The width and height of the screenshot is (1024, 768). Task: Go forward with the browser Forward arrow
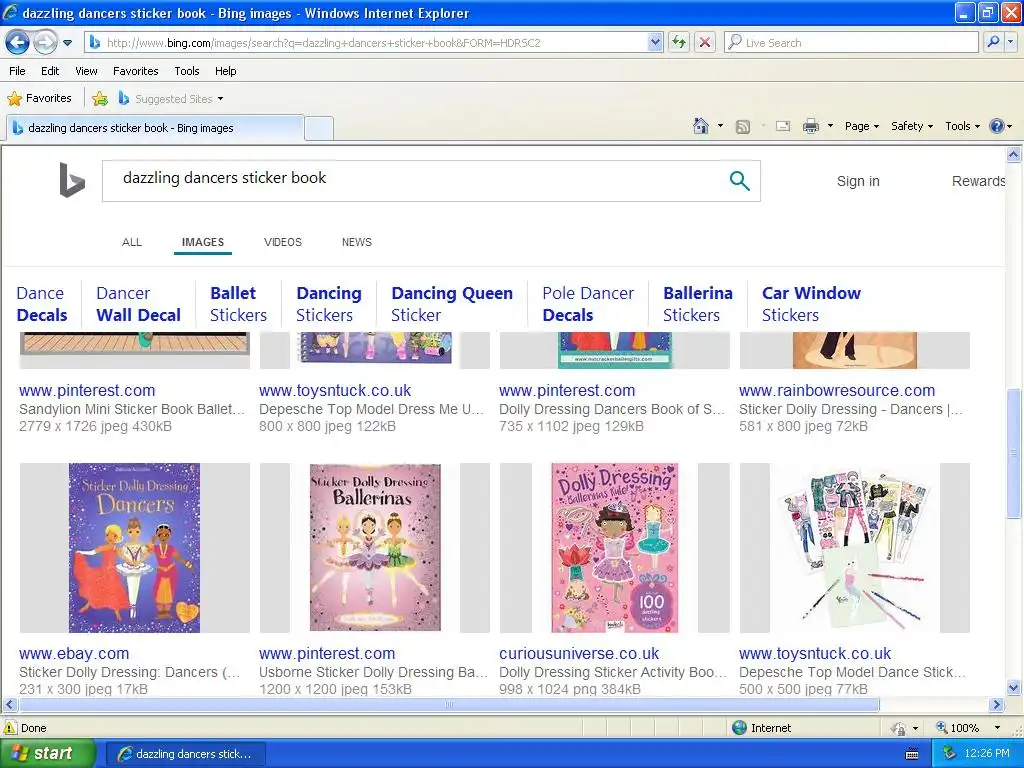44,43
